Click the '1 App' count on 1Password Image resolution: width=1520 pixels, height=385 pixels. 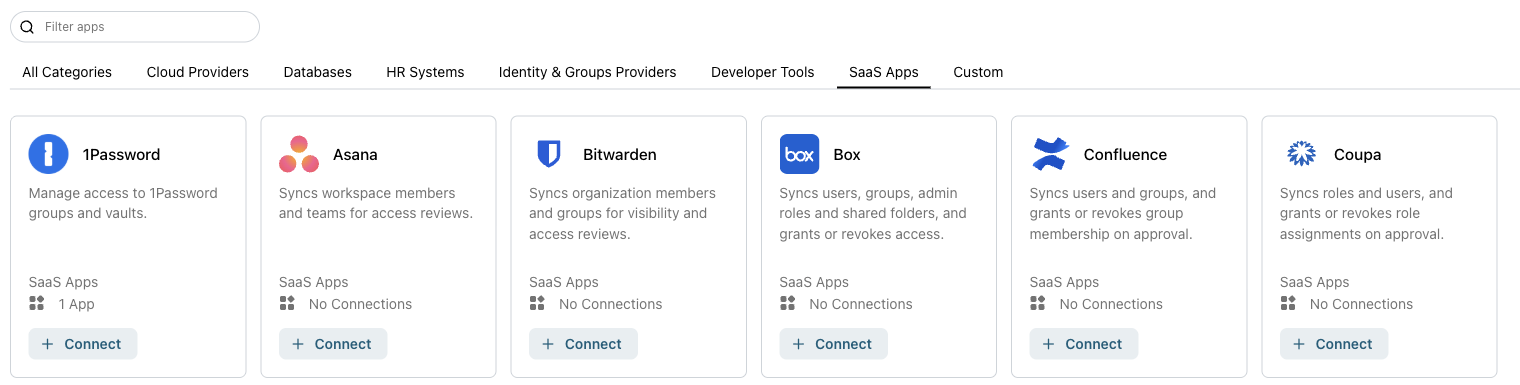pos(77,304)
